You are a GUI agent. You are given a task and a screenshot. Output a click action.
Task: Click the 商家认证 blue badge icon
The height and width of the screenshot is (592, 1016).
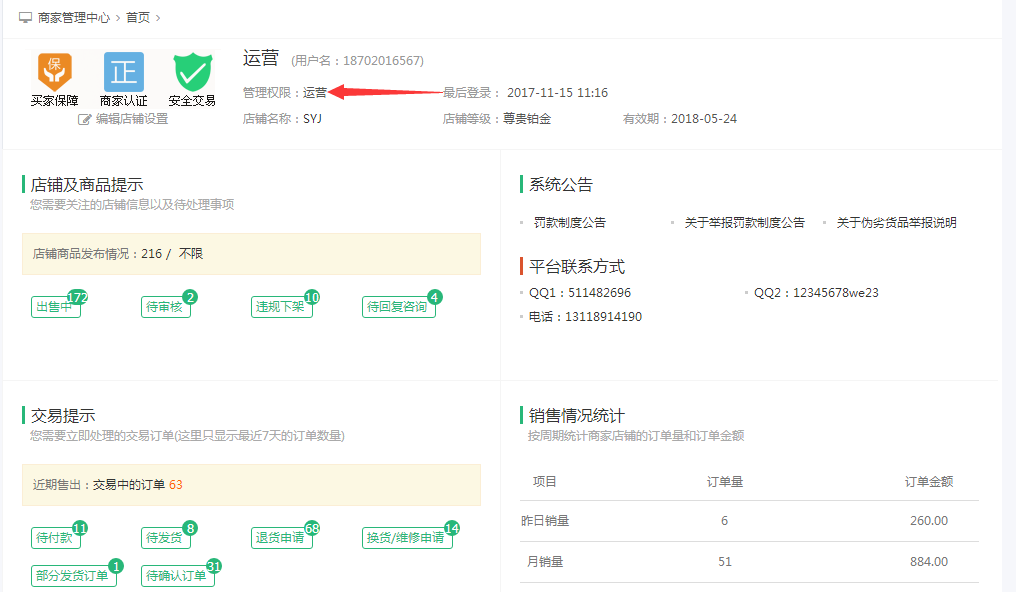coord(124,72)
